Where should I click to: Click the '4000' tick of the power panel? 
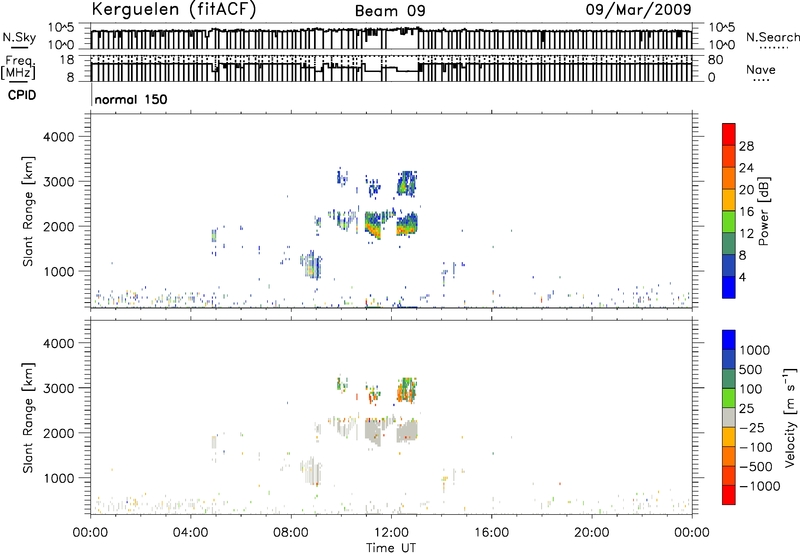[x=58, y=137]
